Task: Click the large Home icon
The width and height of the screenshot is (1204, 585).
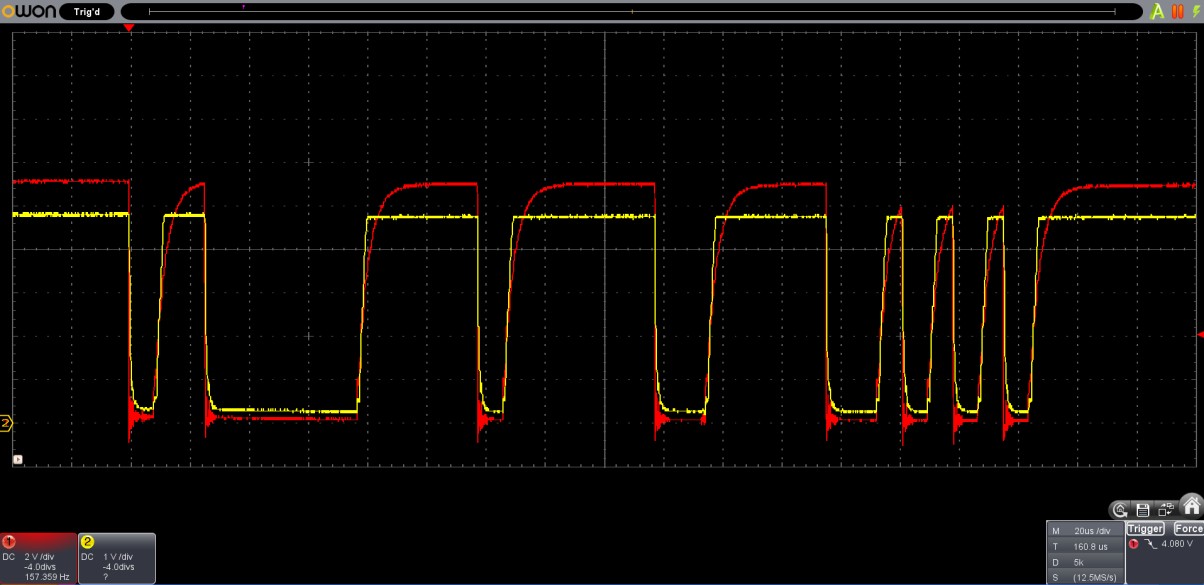Action: [x=1191, y=506]
